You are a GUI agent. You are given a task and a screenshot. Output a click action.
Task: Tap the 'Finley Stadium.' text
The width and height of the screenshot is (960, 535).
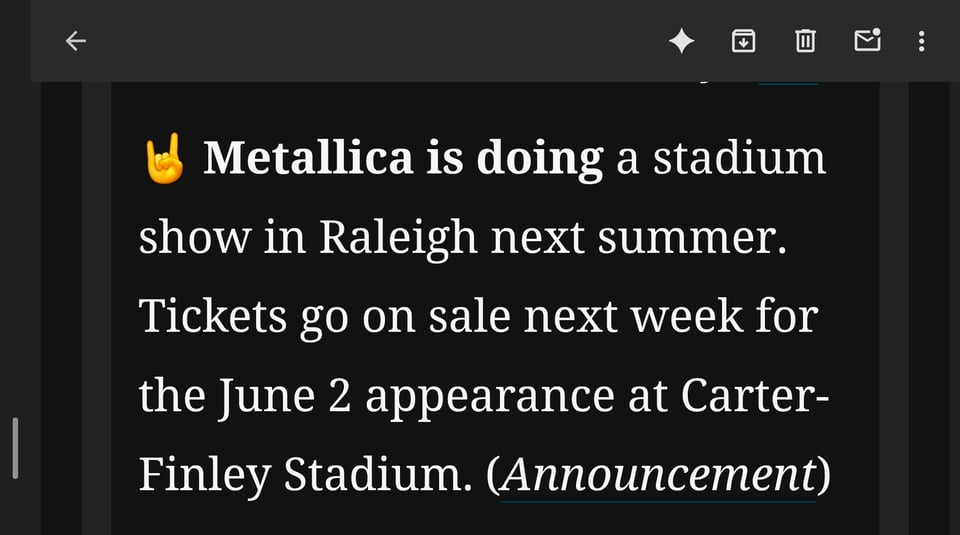tap(306, 474)
